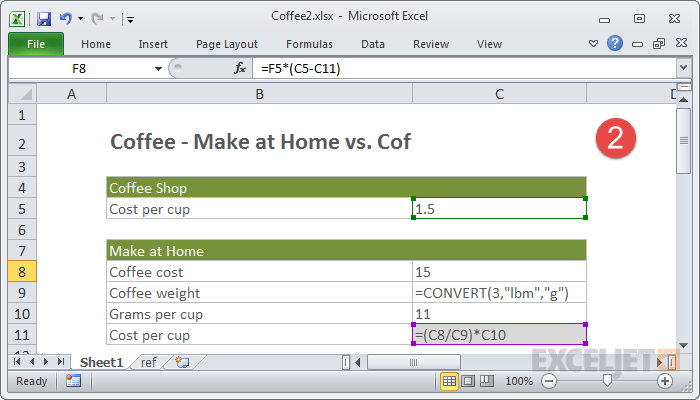Go to the last sheet navigation arrow
Viewport: 700px width, 400px height.
[x=61, y=362]
